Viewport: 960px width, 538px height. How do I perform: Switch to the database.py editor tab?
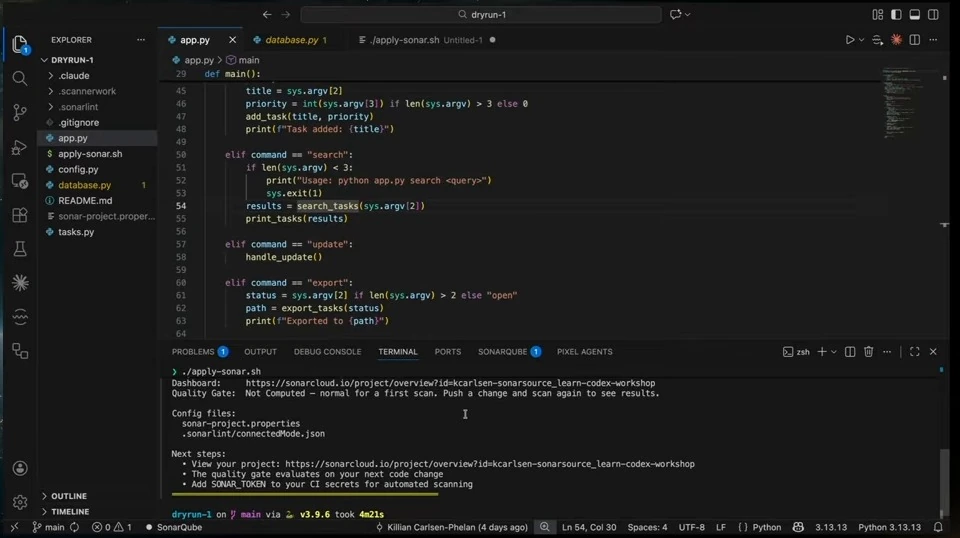[x=291, y=40]
